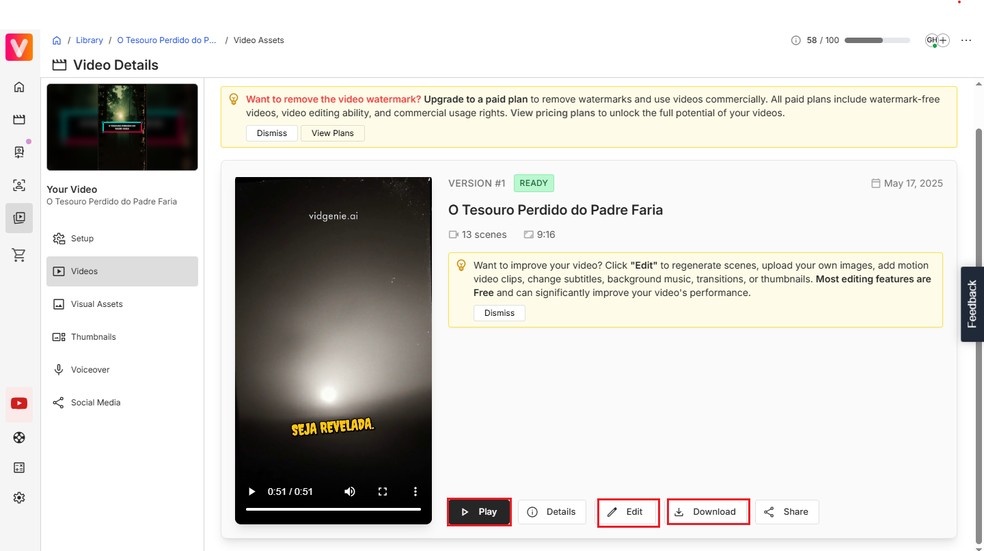Click the 0:51 / 0:51 time display
The image size is (984, 551).
[290, 491]
